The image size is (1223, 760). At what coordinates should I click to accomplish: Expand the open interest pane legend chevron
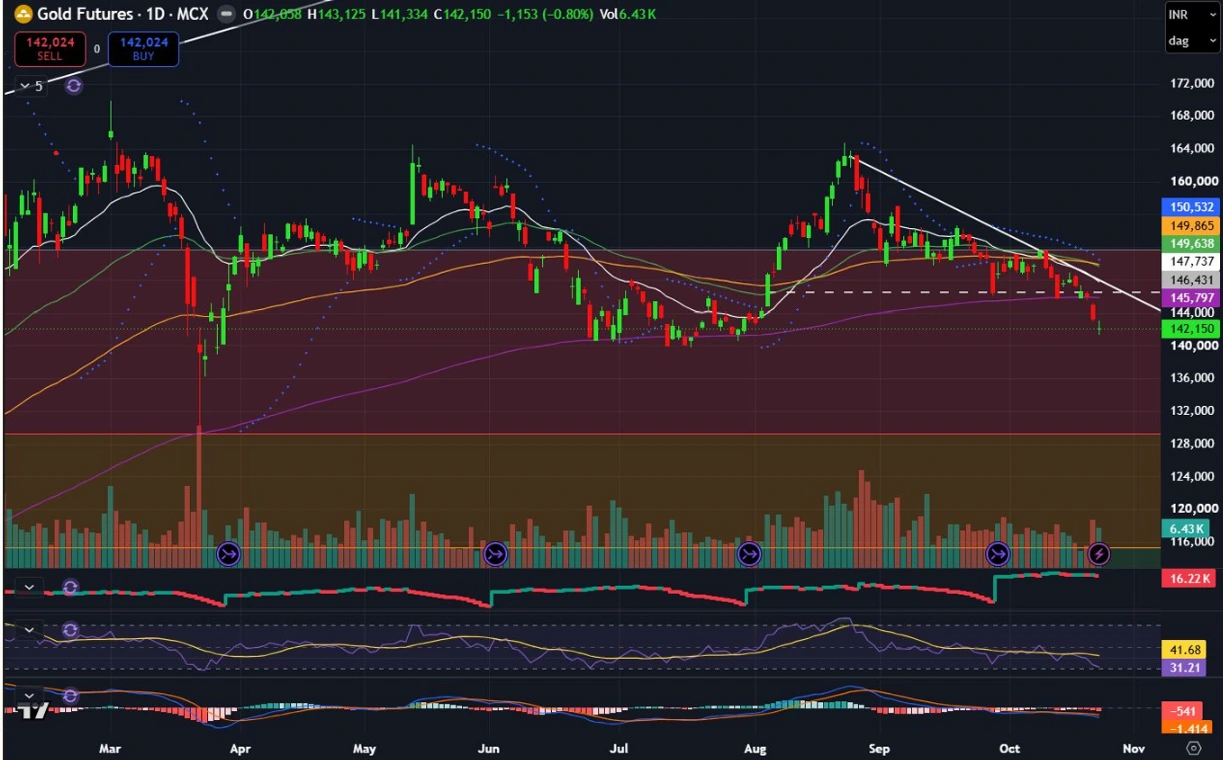(x=30, y=587)
